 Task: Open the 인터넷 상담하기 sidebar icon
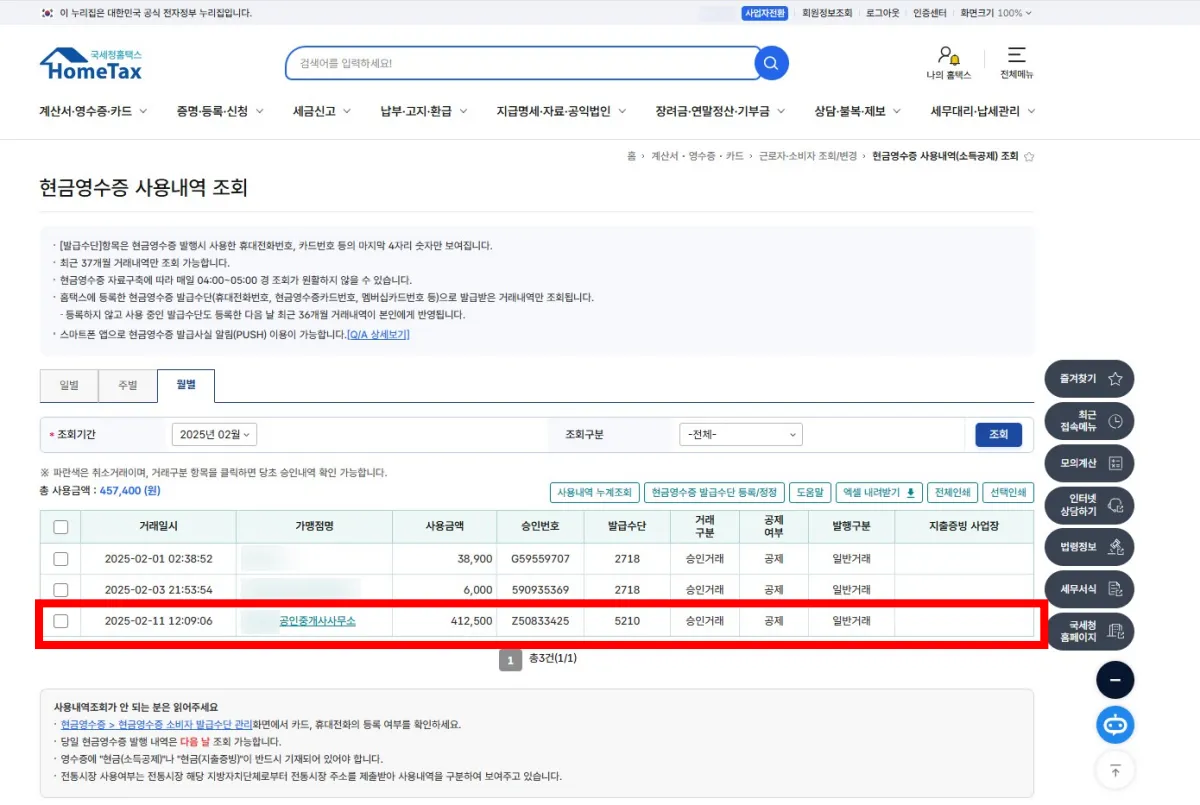point(1088,505)
